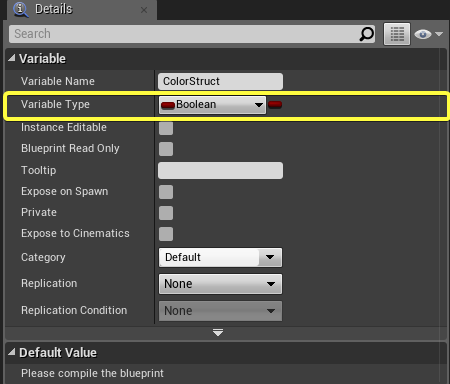Viewport: 450px width, 384px height.
Task: Tick the Private checkbox
Action: [x=166, y=213]
